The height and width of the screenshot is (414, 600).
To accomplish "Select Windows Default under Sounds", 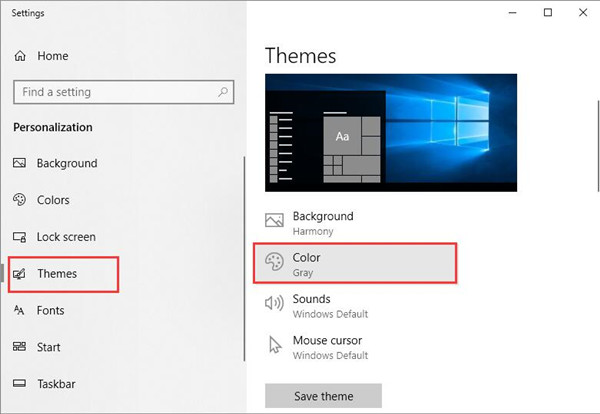I will tap(330, 314).
